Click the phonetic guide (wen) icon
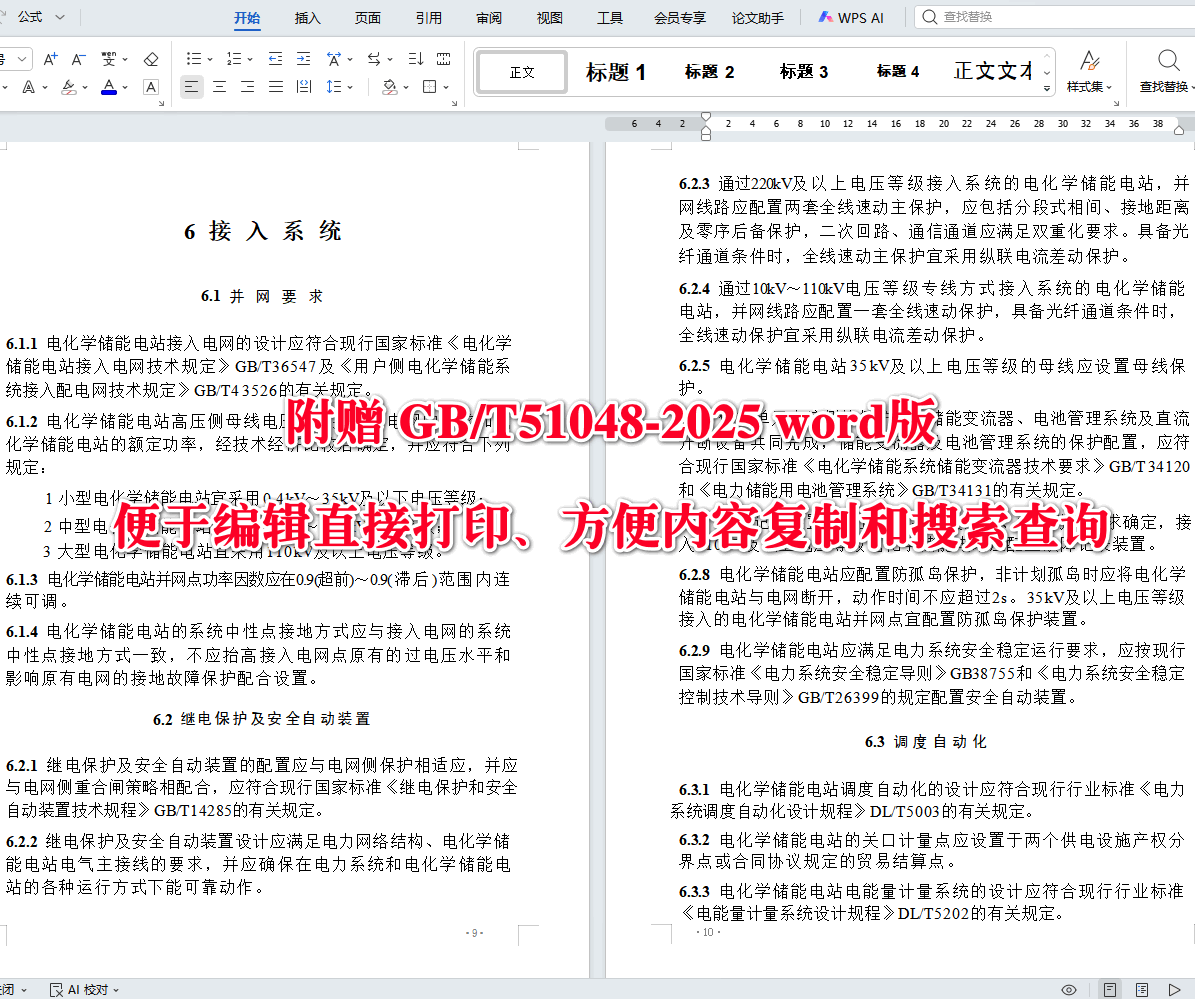Viewport: 1195px width, 999px height. (109, 59)
